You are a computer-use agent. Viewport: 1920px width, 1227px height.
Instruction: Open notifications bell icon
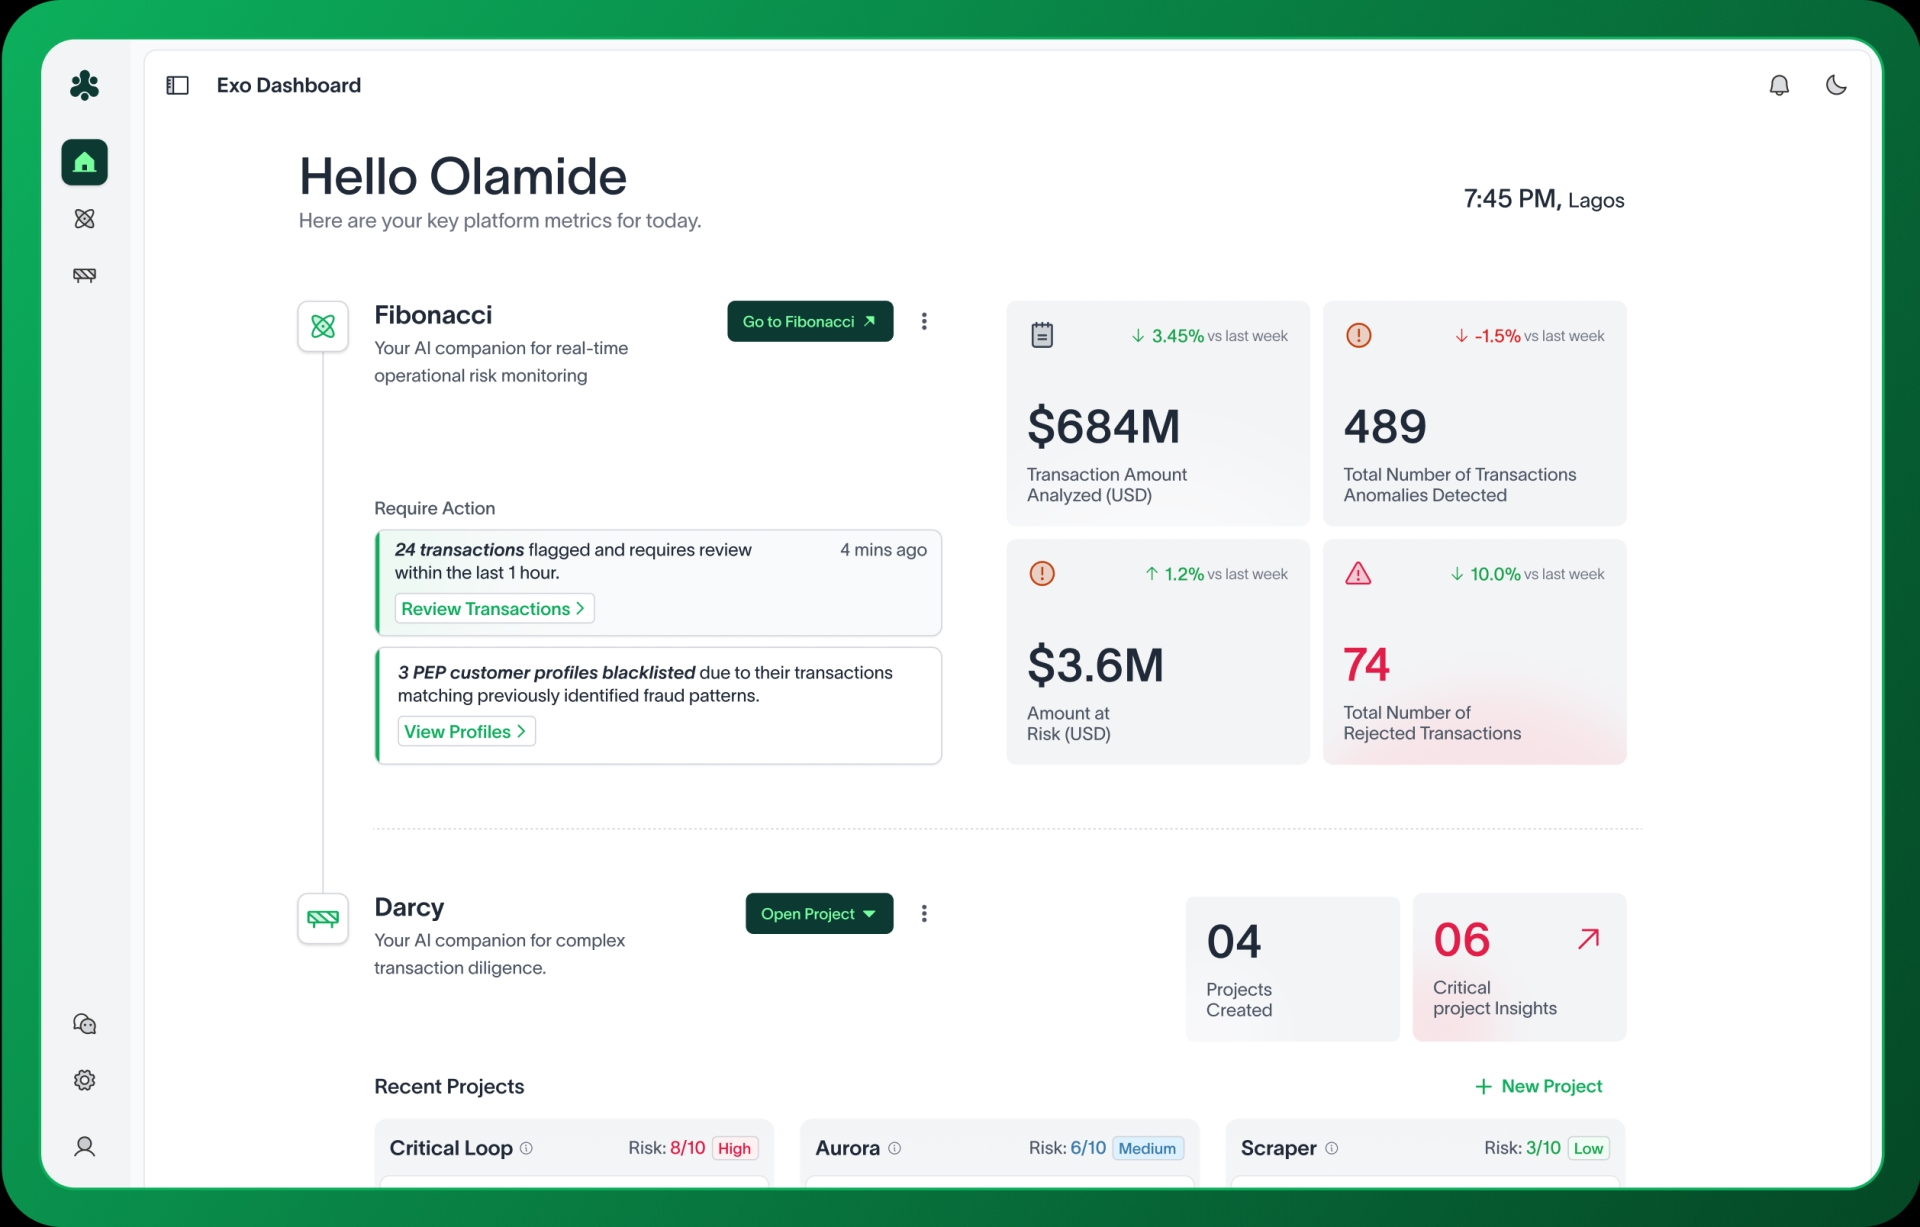click(x=1779, y=85)
